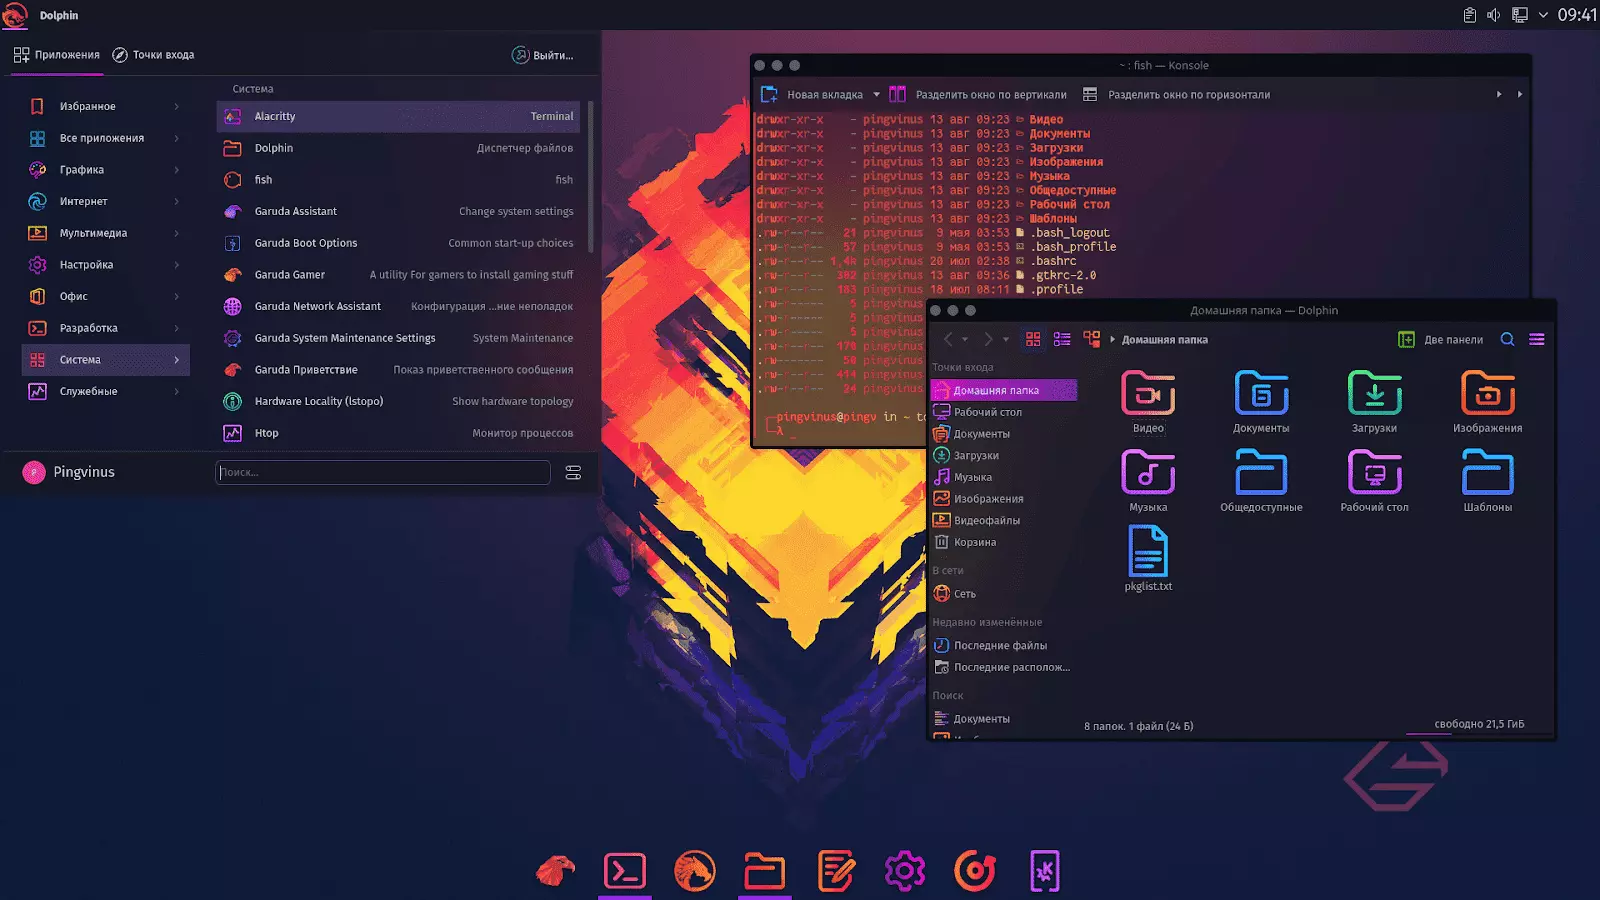The width and height of the screenshot is (1600, 900).
Task: Click the clipboard icon in system tray
Action: pyautogui.click(x=1469, y=15)
